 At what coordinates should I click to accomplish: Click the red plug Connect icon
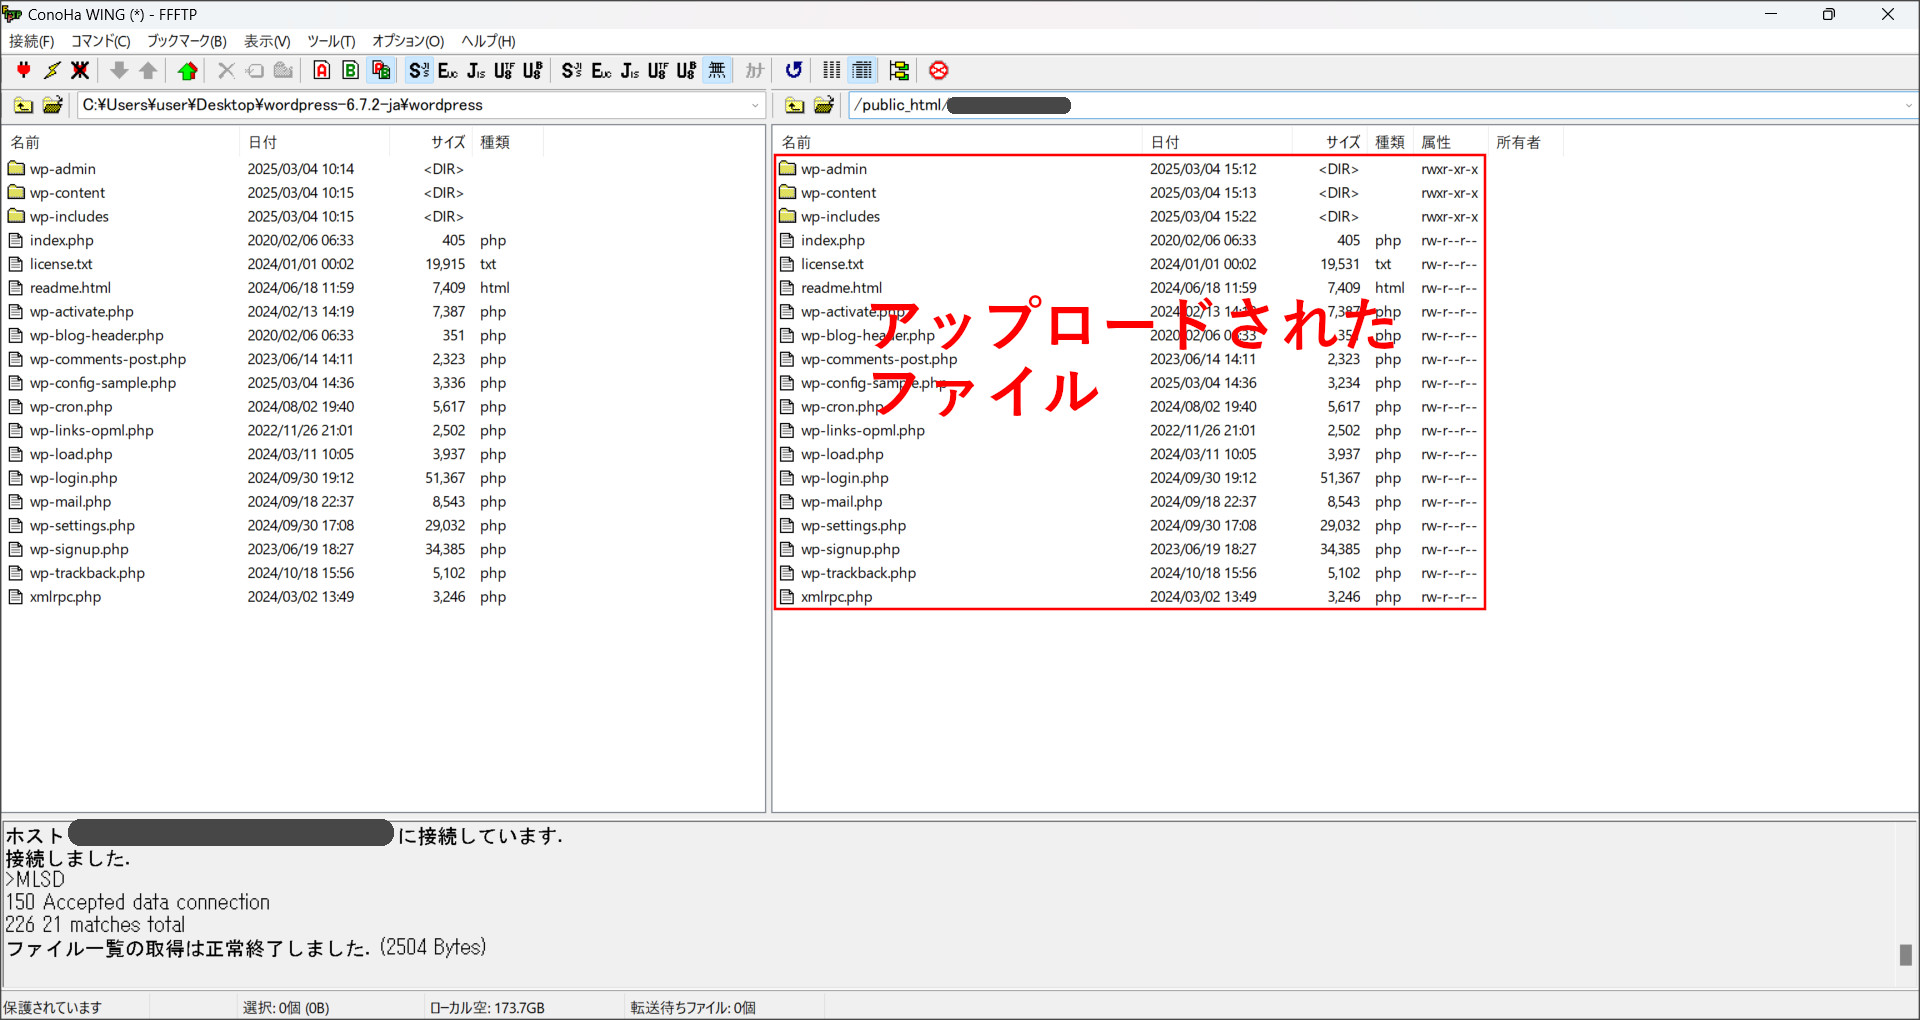click(x=23, y=70)
